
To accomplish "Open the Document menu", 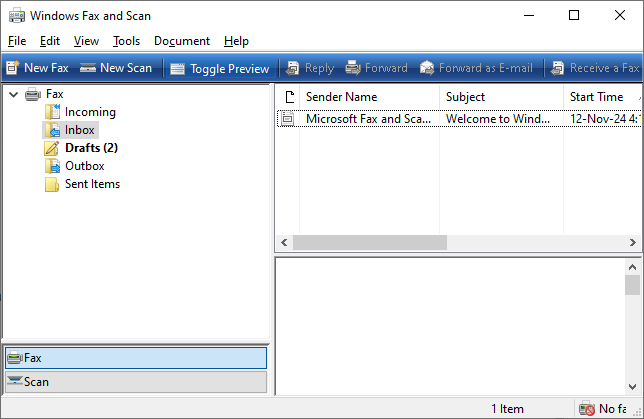I will pos(182,41).
